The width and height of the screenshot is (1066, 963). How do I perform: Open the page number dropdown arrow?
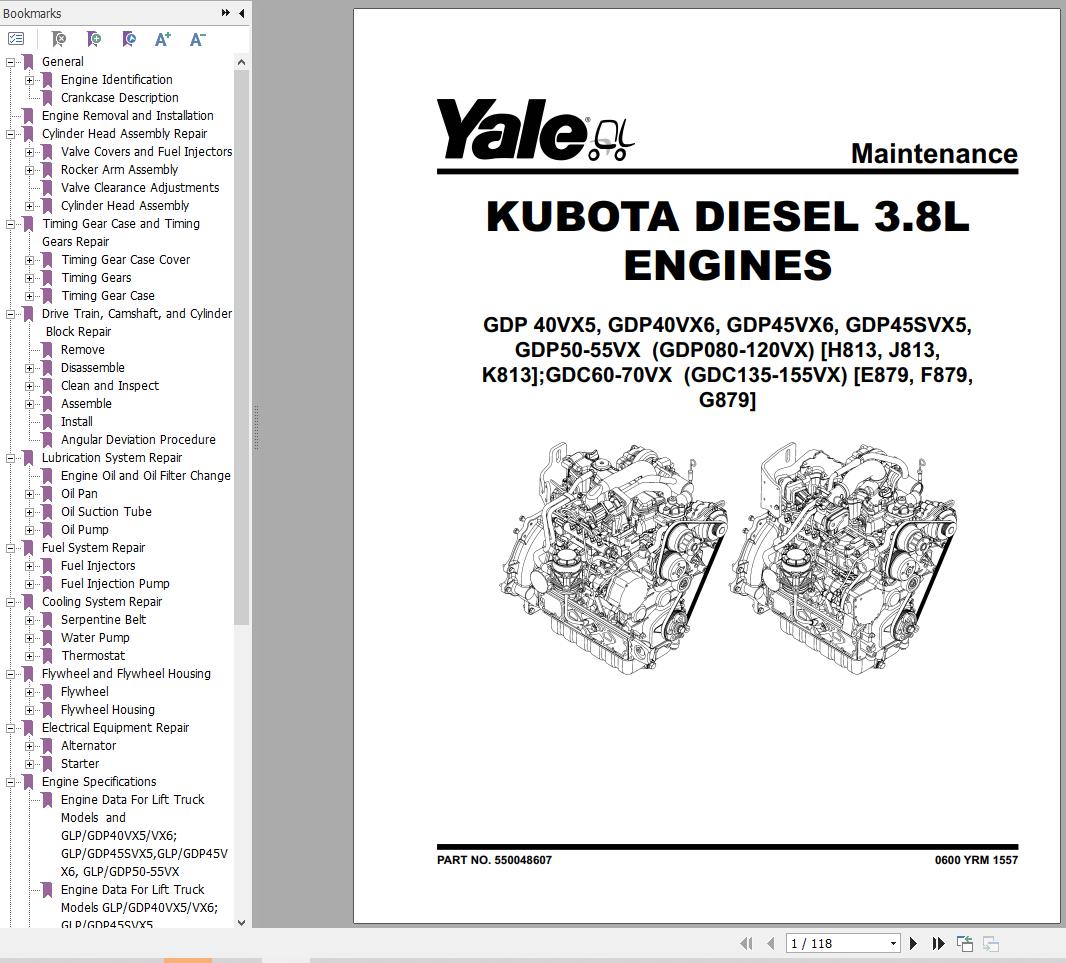point(893,943)
